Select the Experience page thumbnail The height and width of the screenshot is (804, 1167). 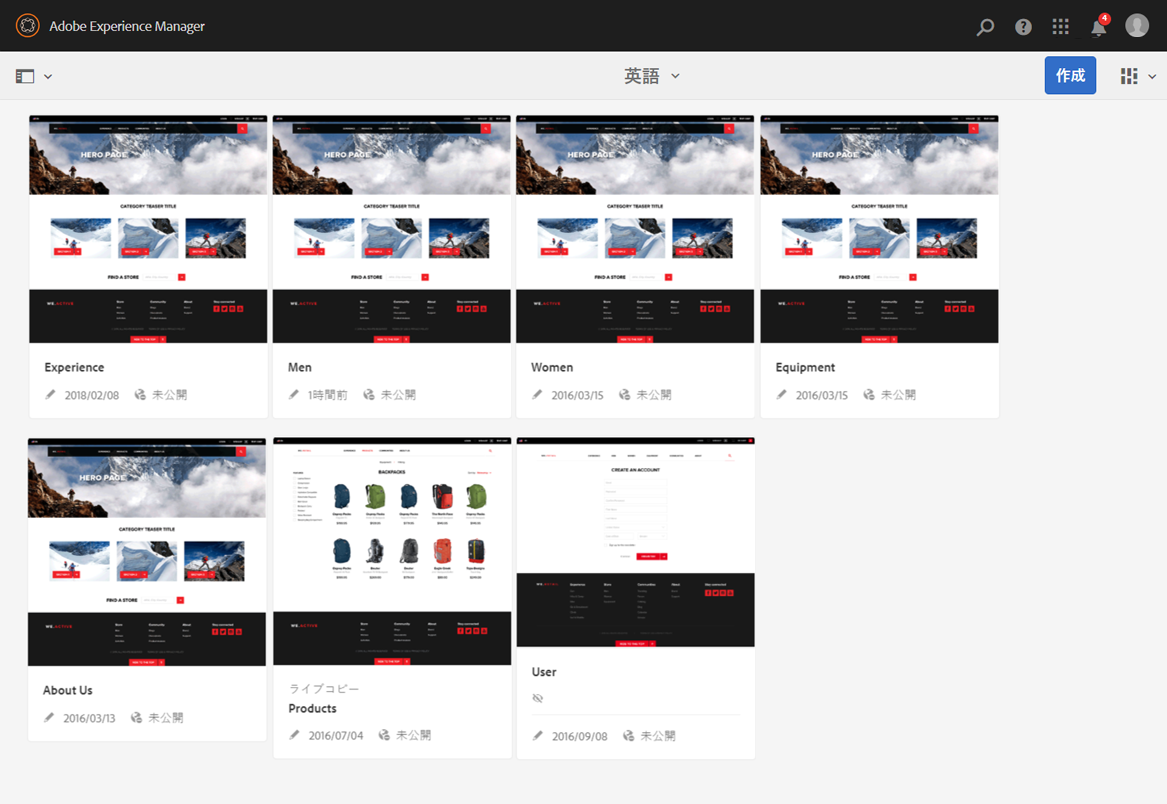[148, 229]
